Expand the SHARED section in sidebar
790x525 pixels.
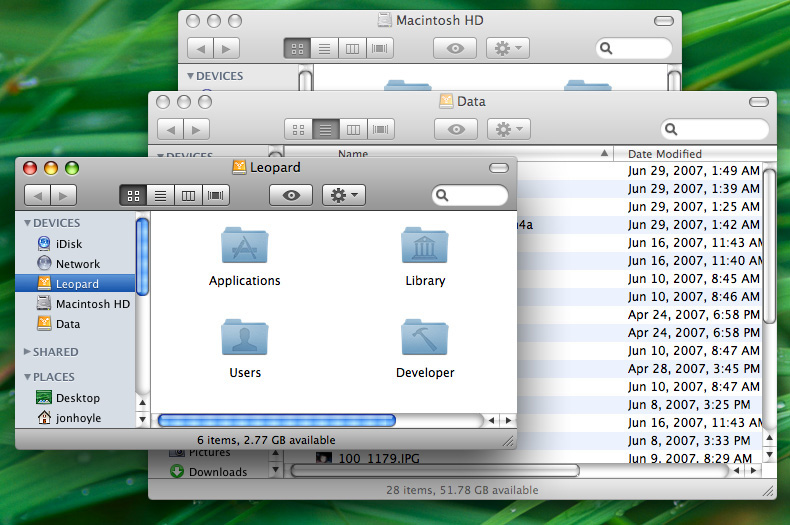[x=27, y=352]
